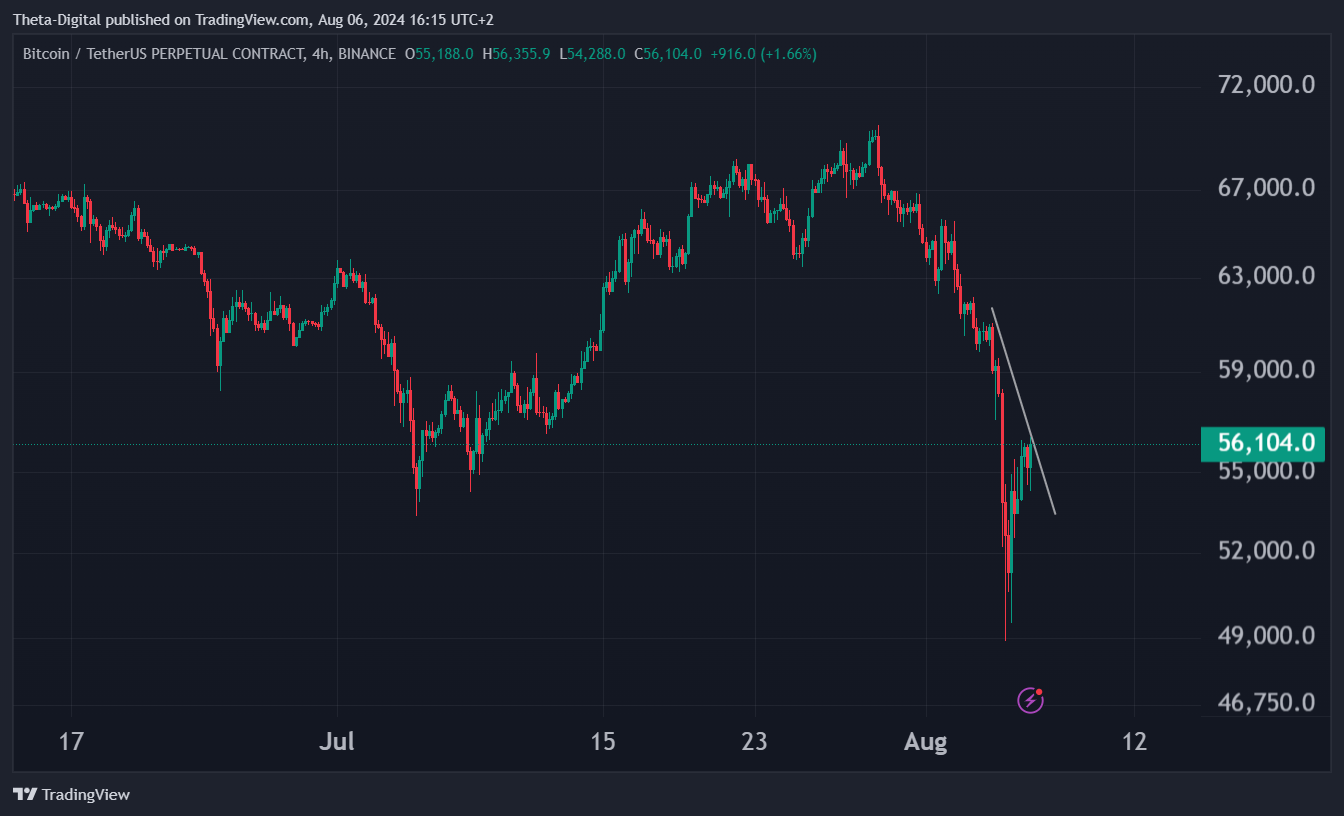This screenshot has width=1344, height=816.
Task: Click the 67,000.0 price axis label
Action: [x=1266, y=188]
